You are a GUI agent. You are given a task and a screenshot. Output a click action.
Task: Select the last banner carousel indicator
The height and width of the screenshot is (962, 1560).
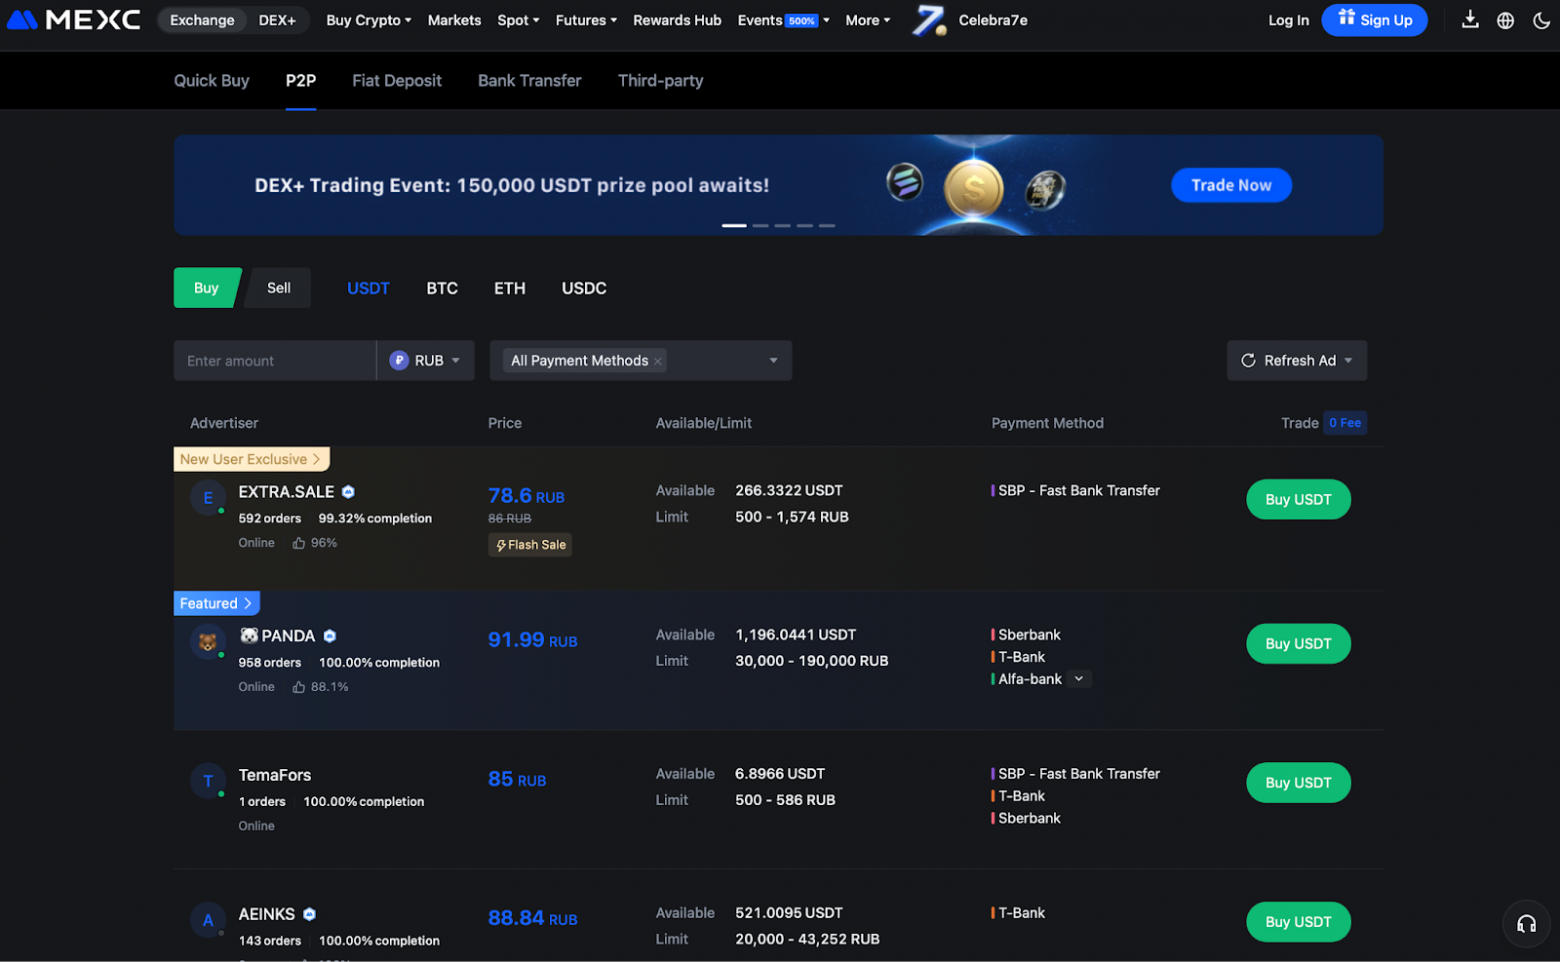pyautogui.click(x=827, y=226)
